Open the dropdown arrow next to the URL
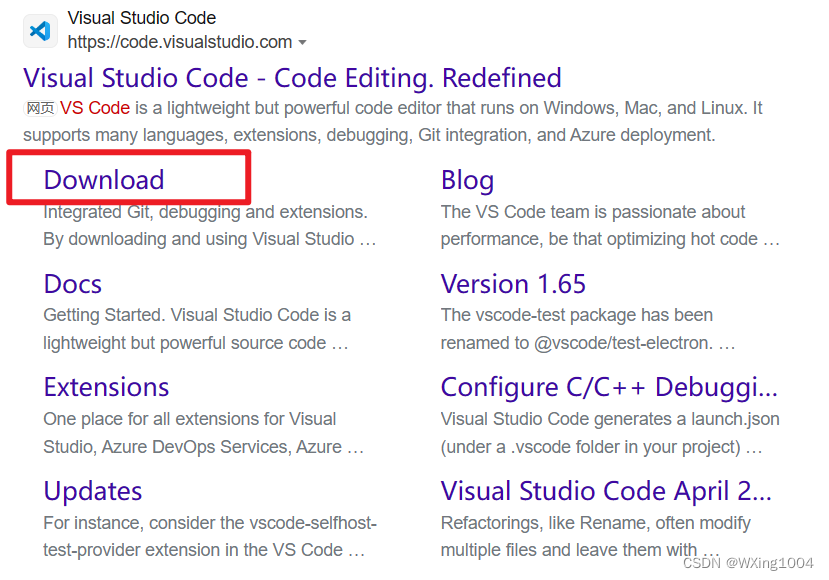The height and width of the screenshot is (580, 829). point(302,43)
